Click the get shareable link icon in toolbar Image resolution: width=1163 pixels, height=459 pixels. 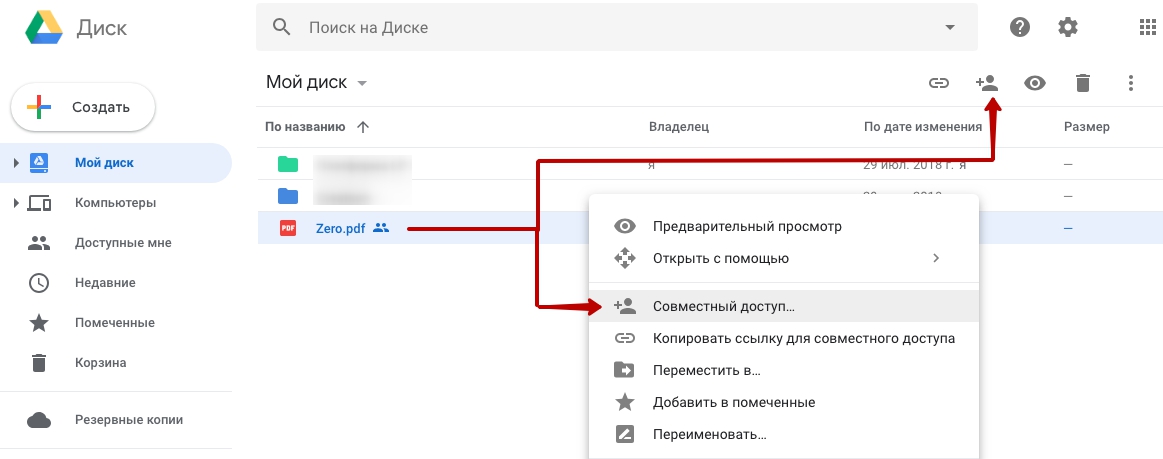(939, 83)
